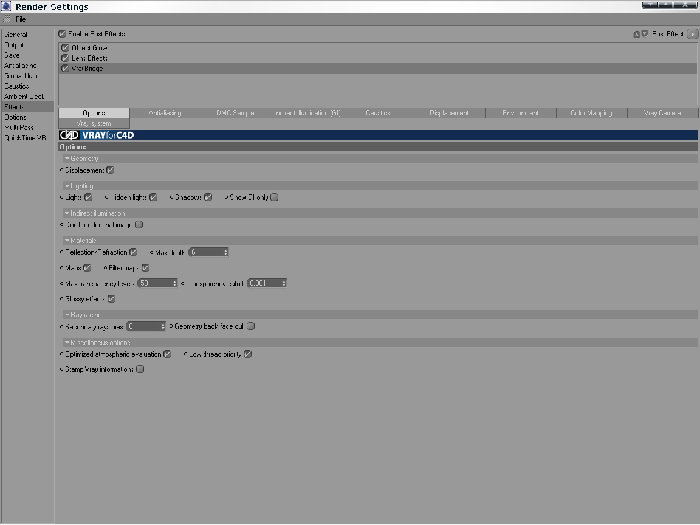Toggle Glossy effects checkbox
Screen dimensions: 700x525
[x=112, y=299]
